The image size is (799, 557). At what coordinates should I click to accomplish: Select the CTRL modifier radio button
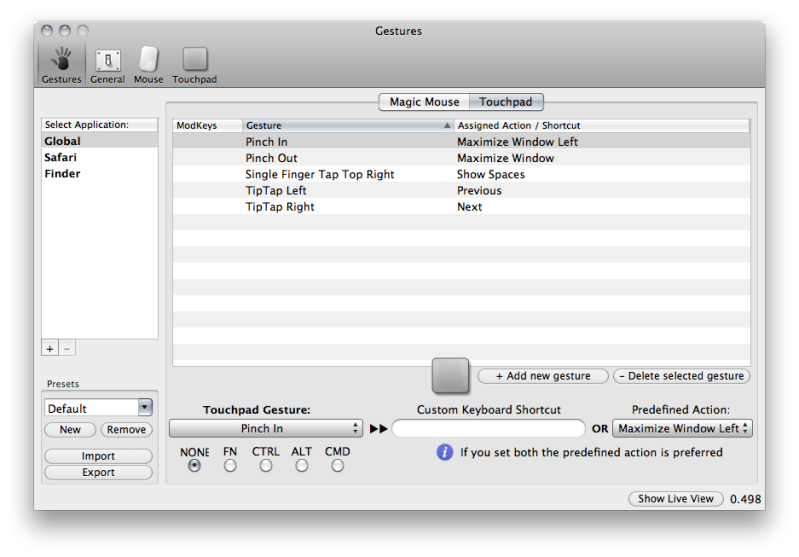pos(266,466)
